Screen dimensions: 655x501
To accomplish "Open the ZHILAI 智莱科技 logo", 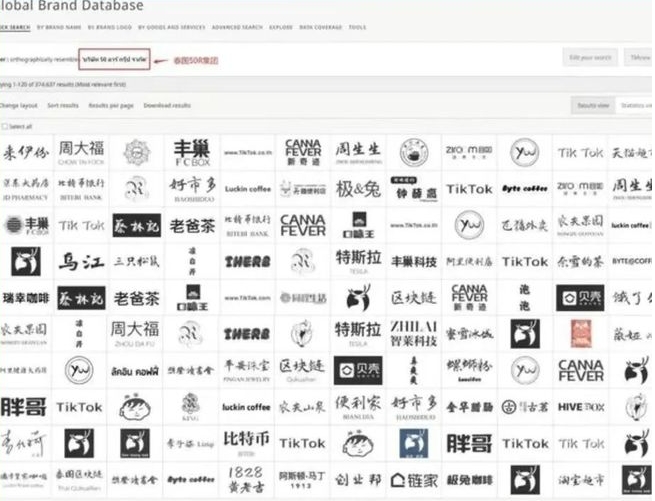I will [414, 334].
